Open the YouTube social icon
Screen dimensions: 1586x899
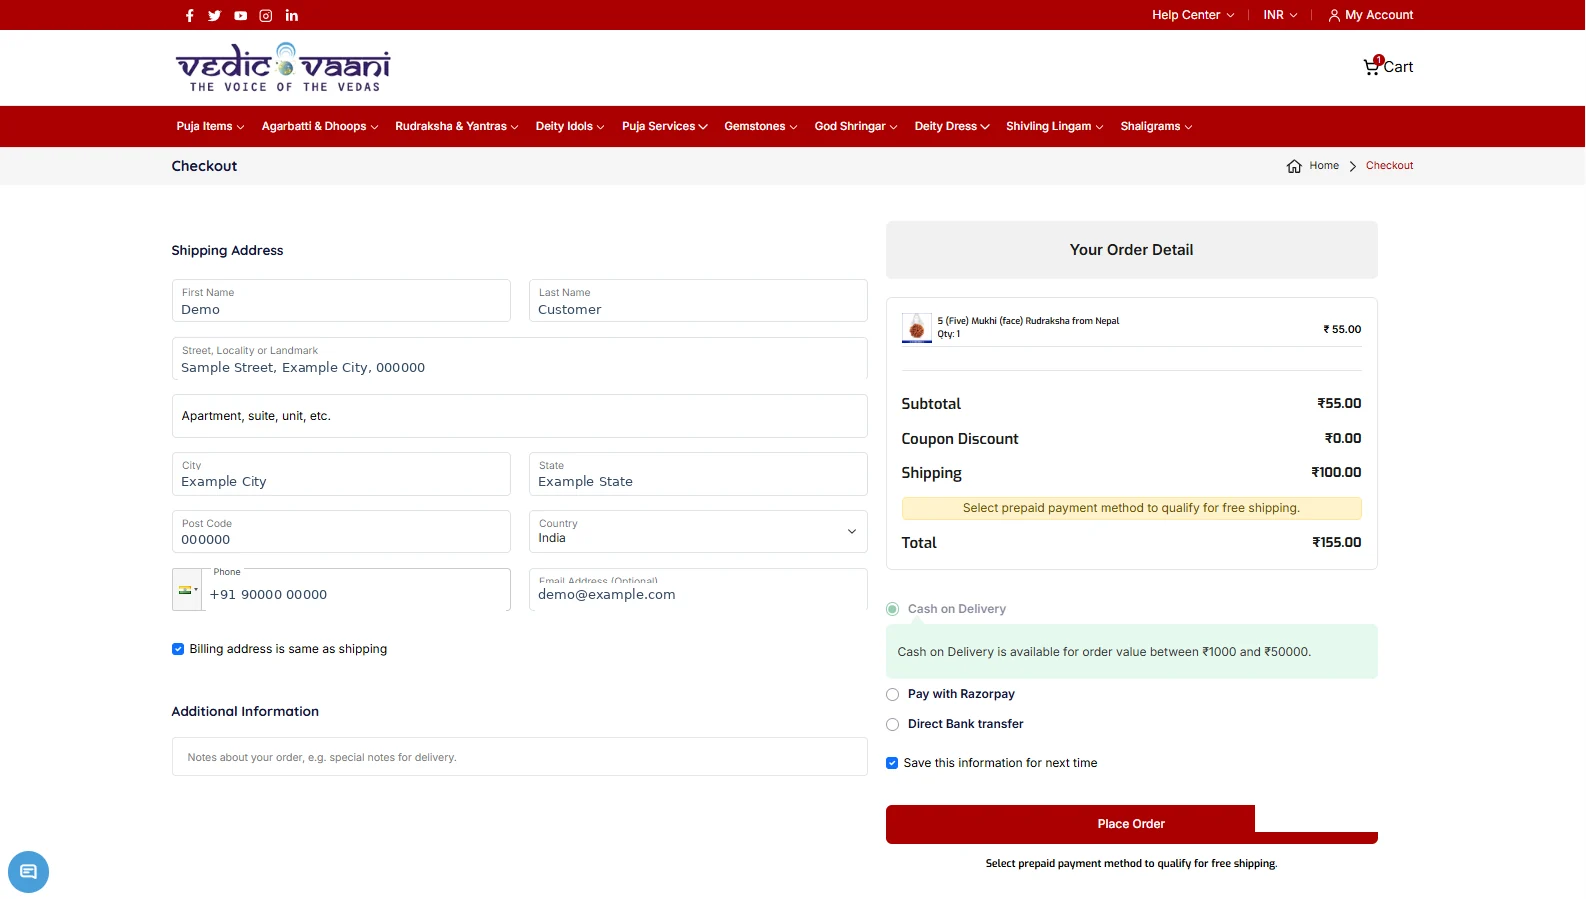pyautogui.click(x=240, y=15)
